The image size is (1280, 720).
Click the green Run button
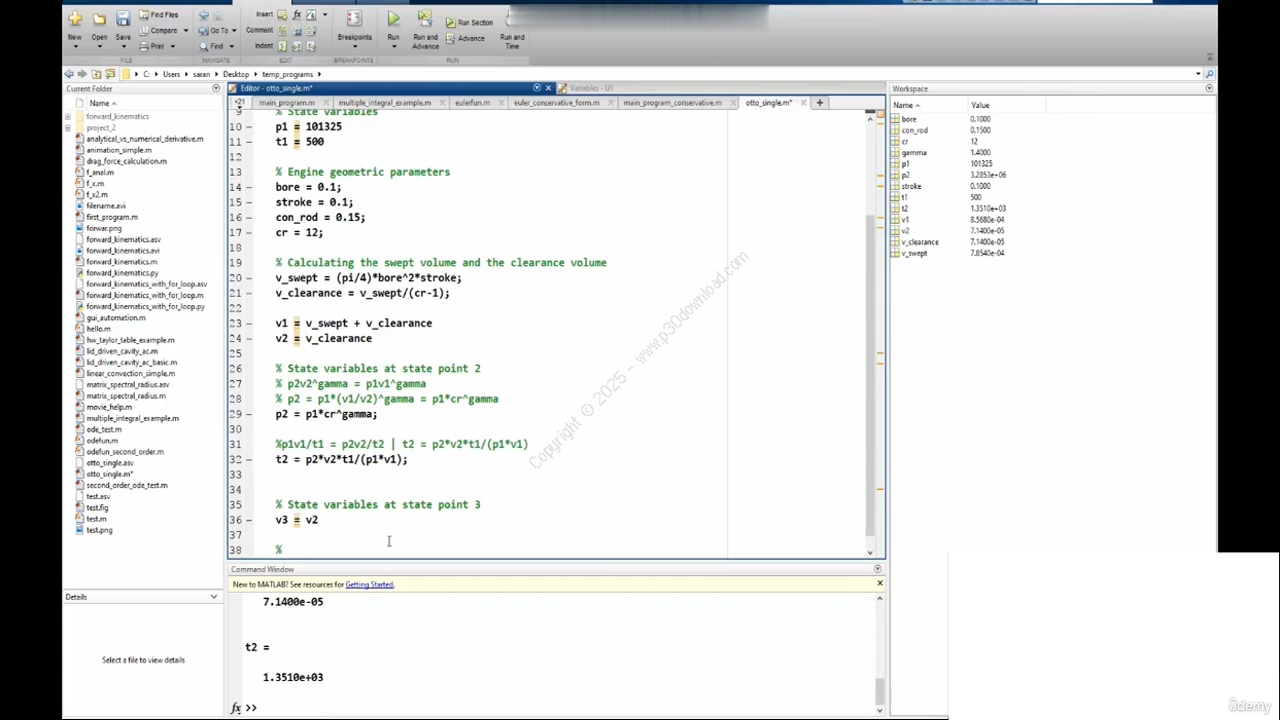click(393, 20)
